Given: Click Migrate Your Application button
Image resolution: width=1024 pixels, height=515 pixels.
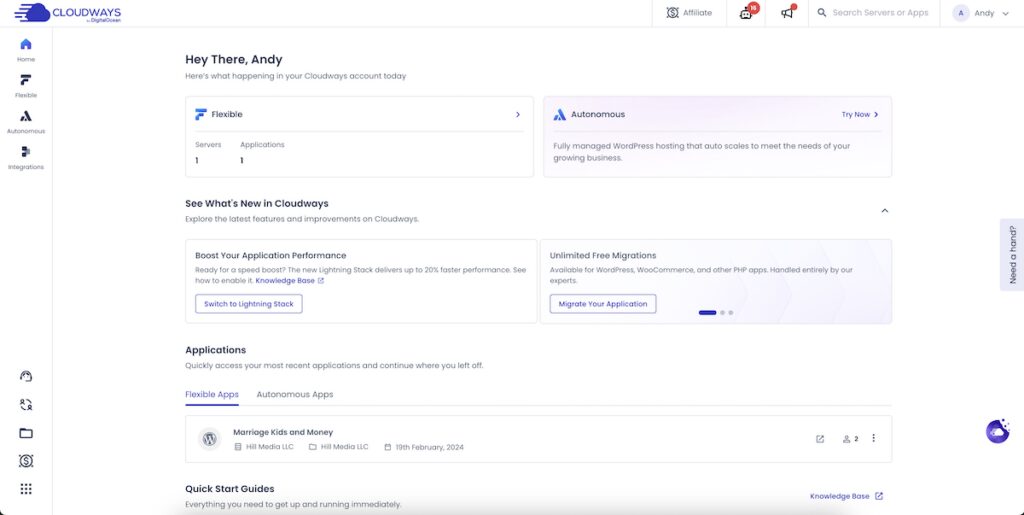Looking at the screenshot, I should pyautogui.click(x=603, y=304).
